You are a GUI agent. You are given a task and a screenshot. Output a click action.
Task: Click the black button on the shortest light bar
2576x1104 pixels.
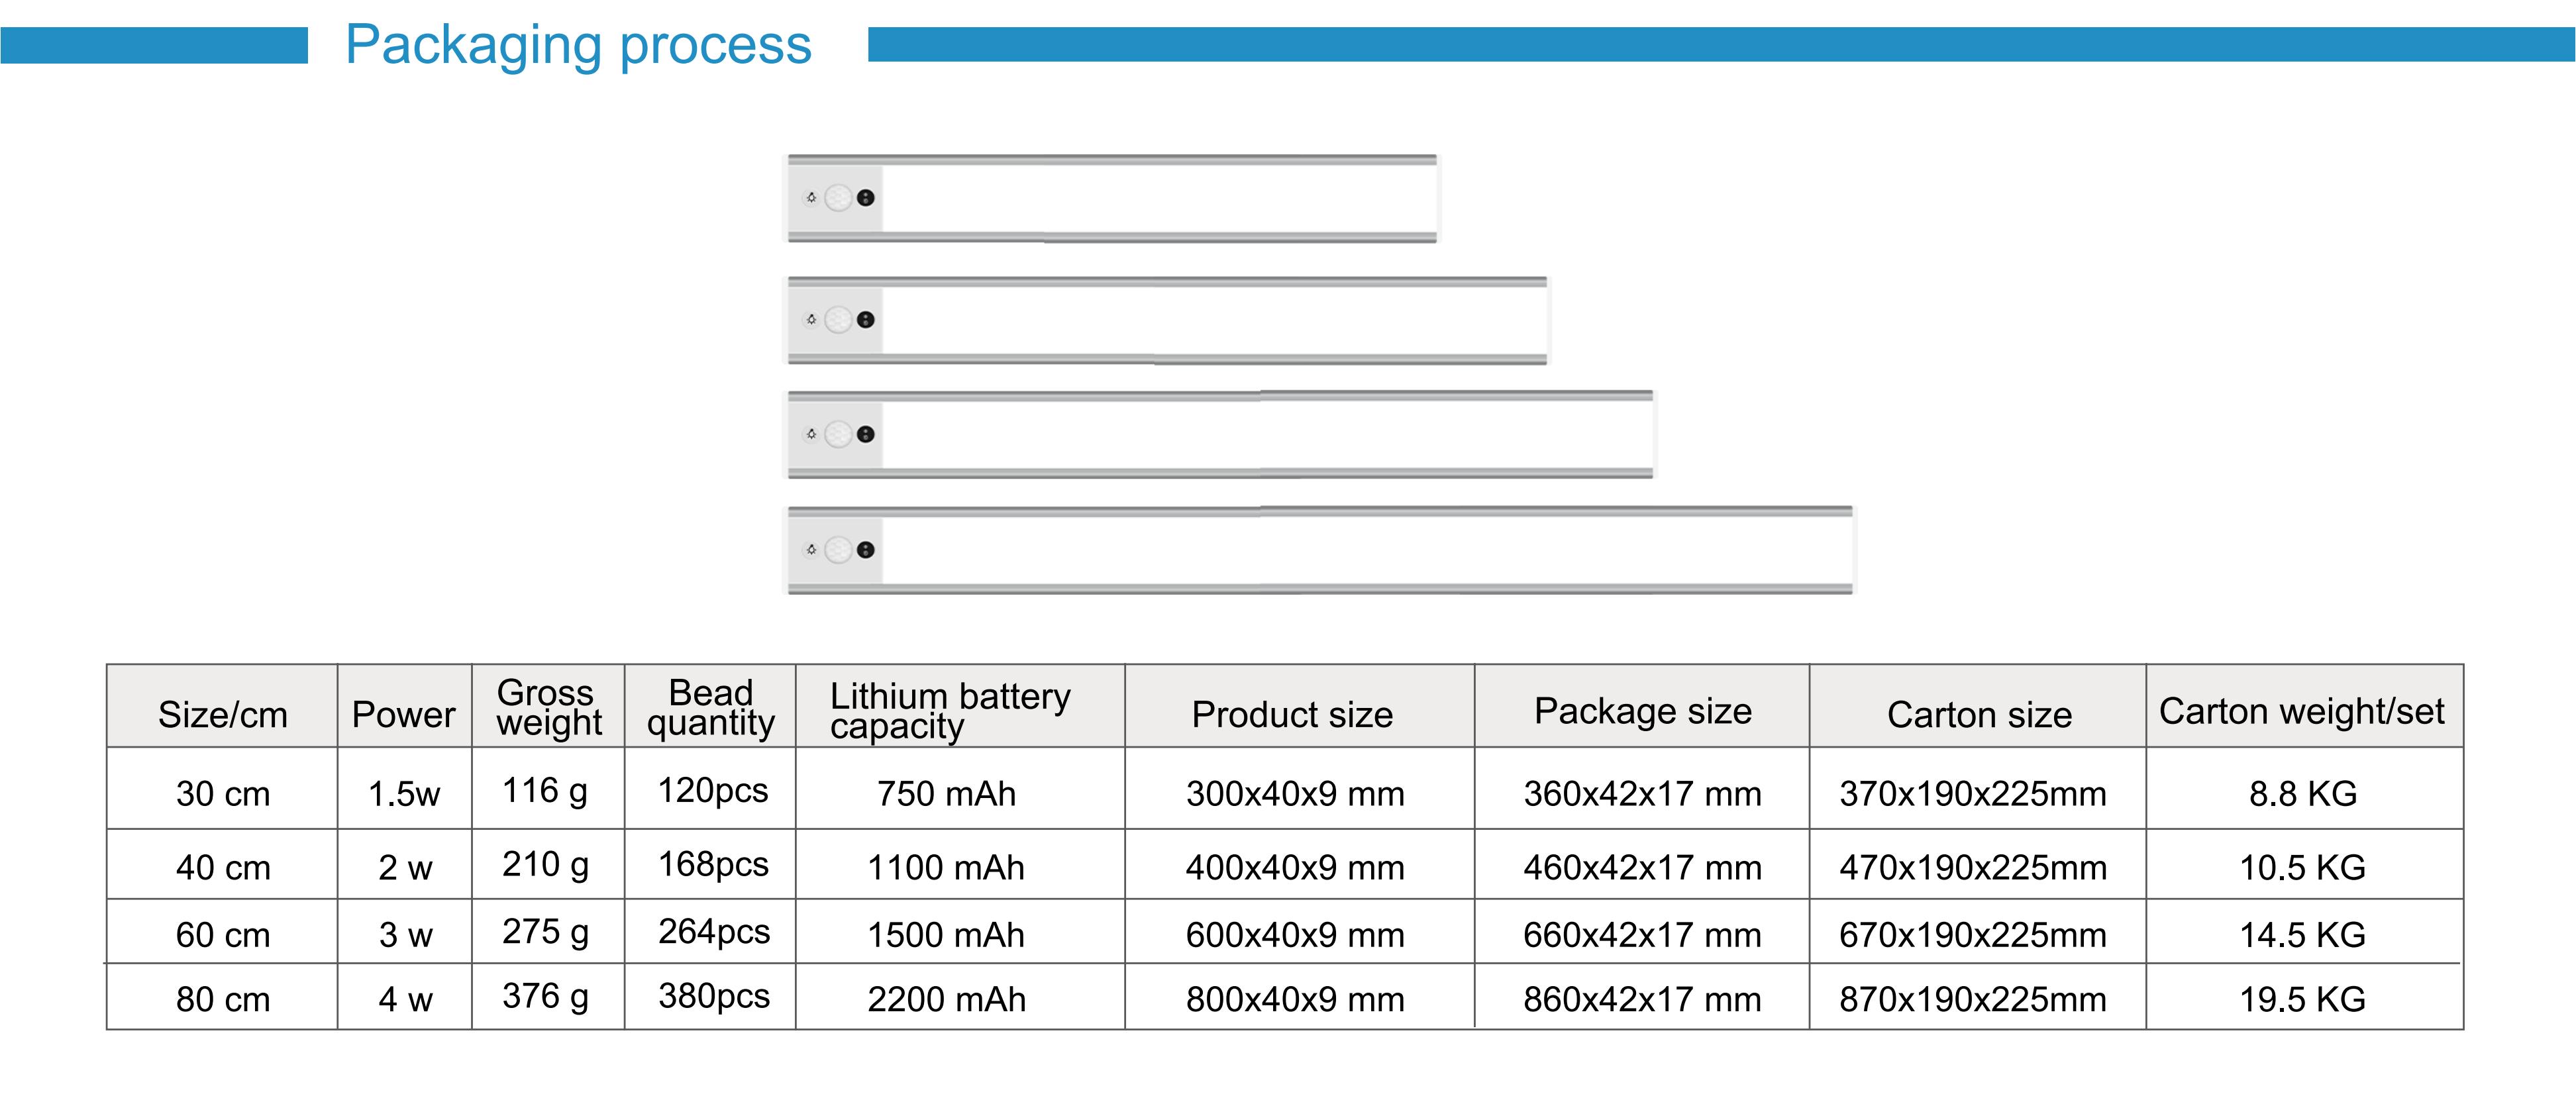pyautogui.click(x=866, y=198)
